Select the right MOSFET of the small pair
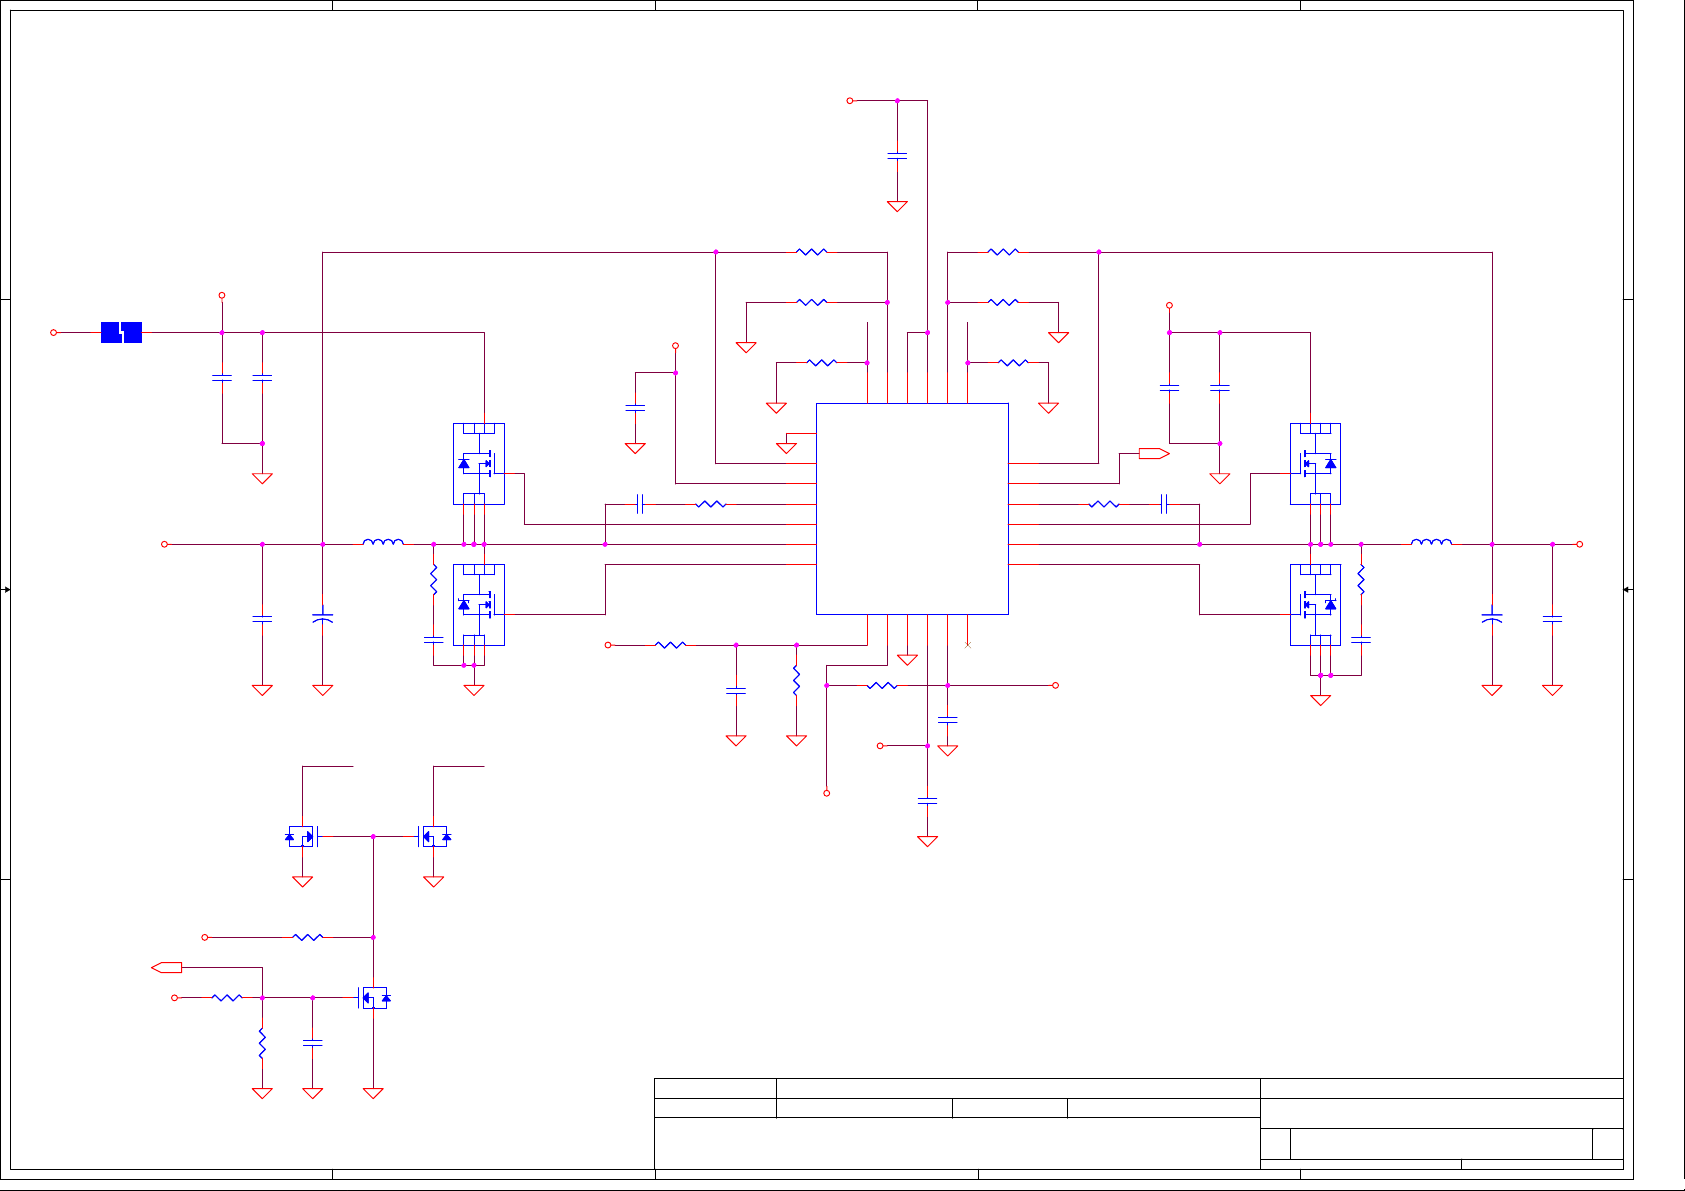Screen dimensions: 1685x1191 click(x=434, y=836)
